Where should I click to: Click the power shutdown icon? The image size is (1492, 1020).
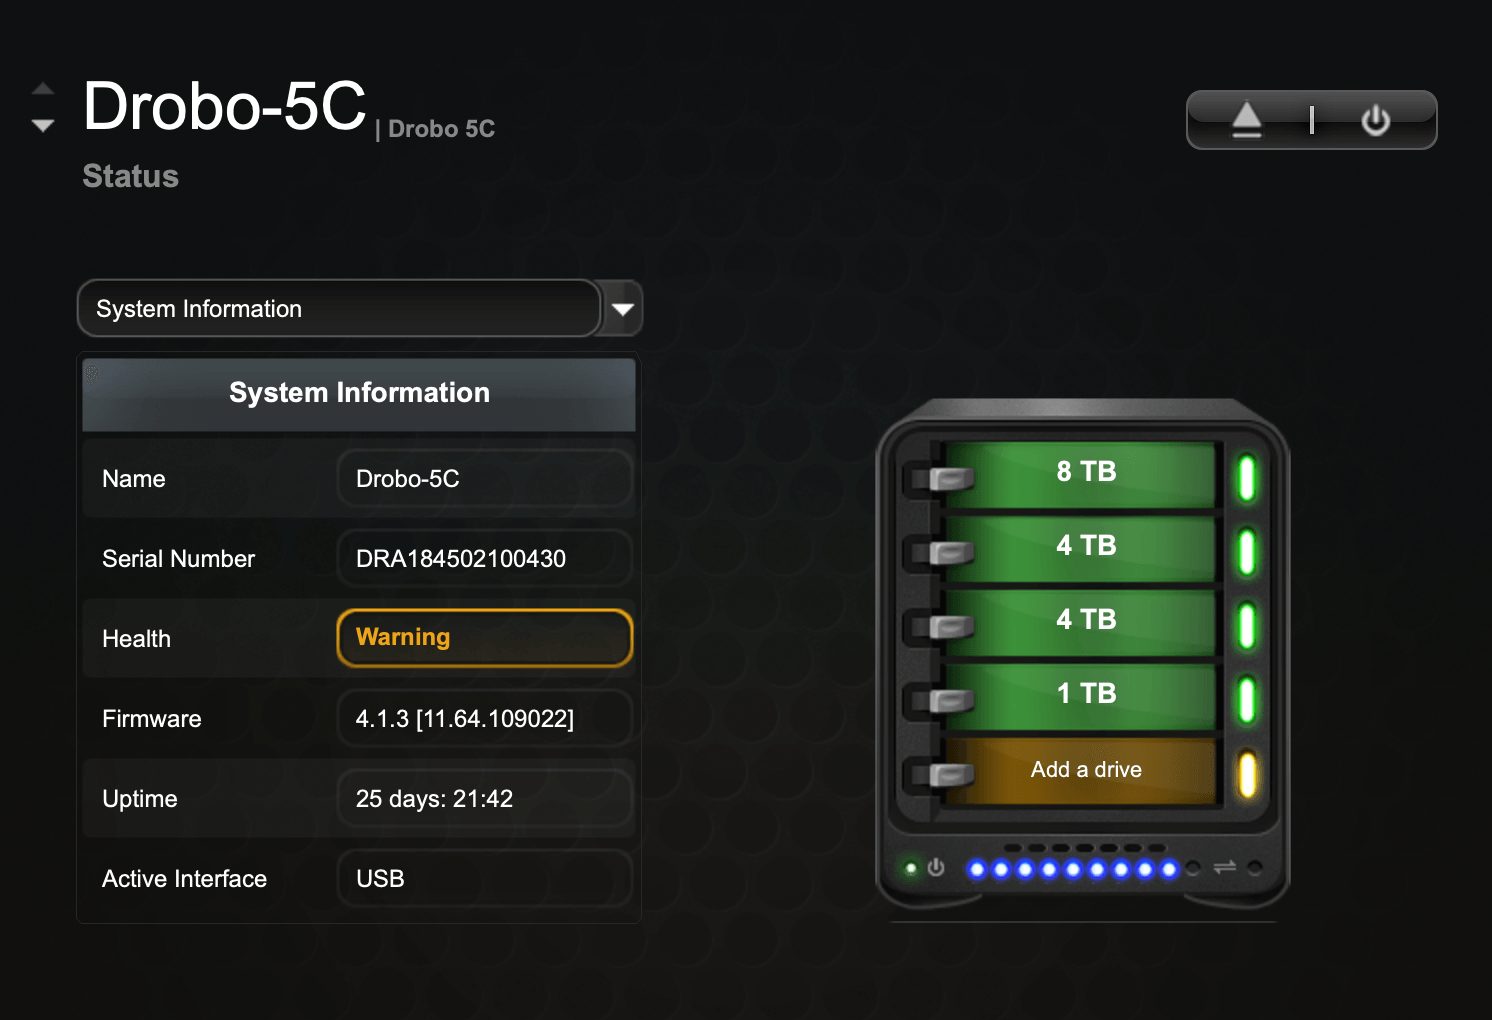(x=1376, y=120)
